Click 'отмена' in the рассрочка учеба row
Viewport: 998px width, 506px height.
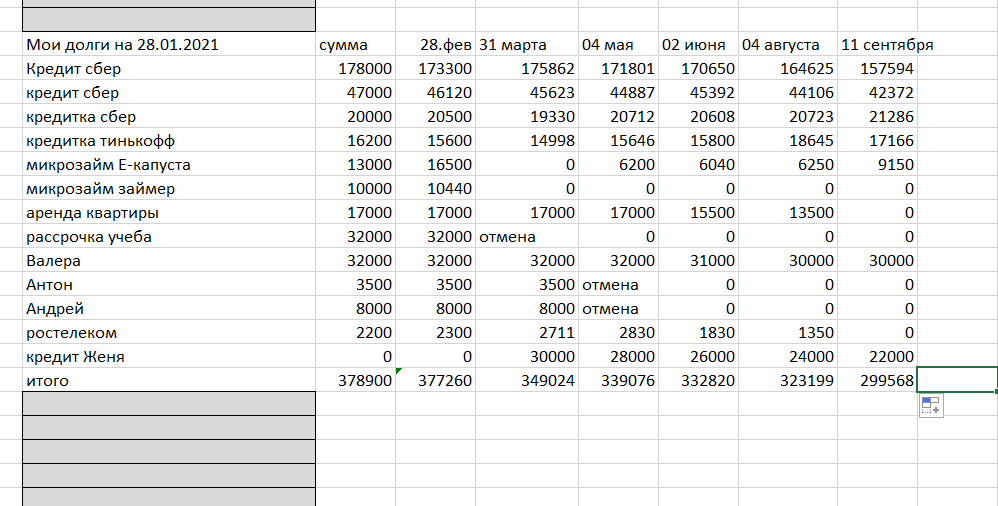(526, 236)
